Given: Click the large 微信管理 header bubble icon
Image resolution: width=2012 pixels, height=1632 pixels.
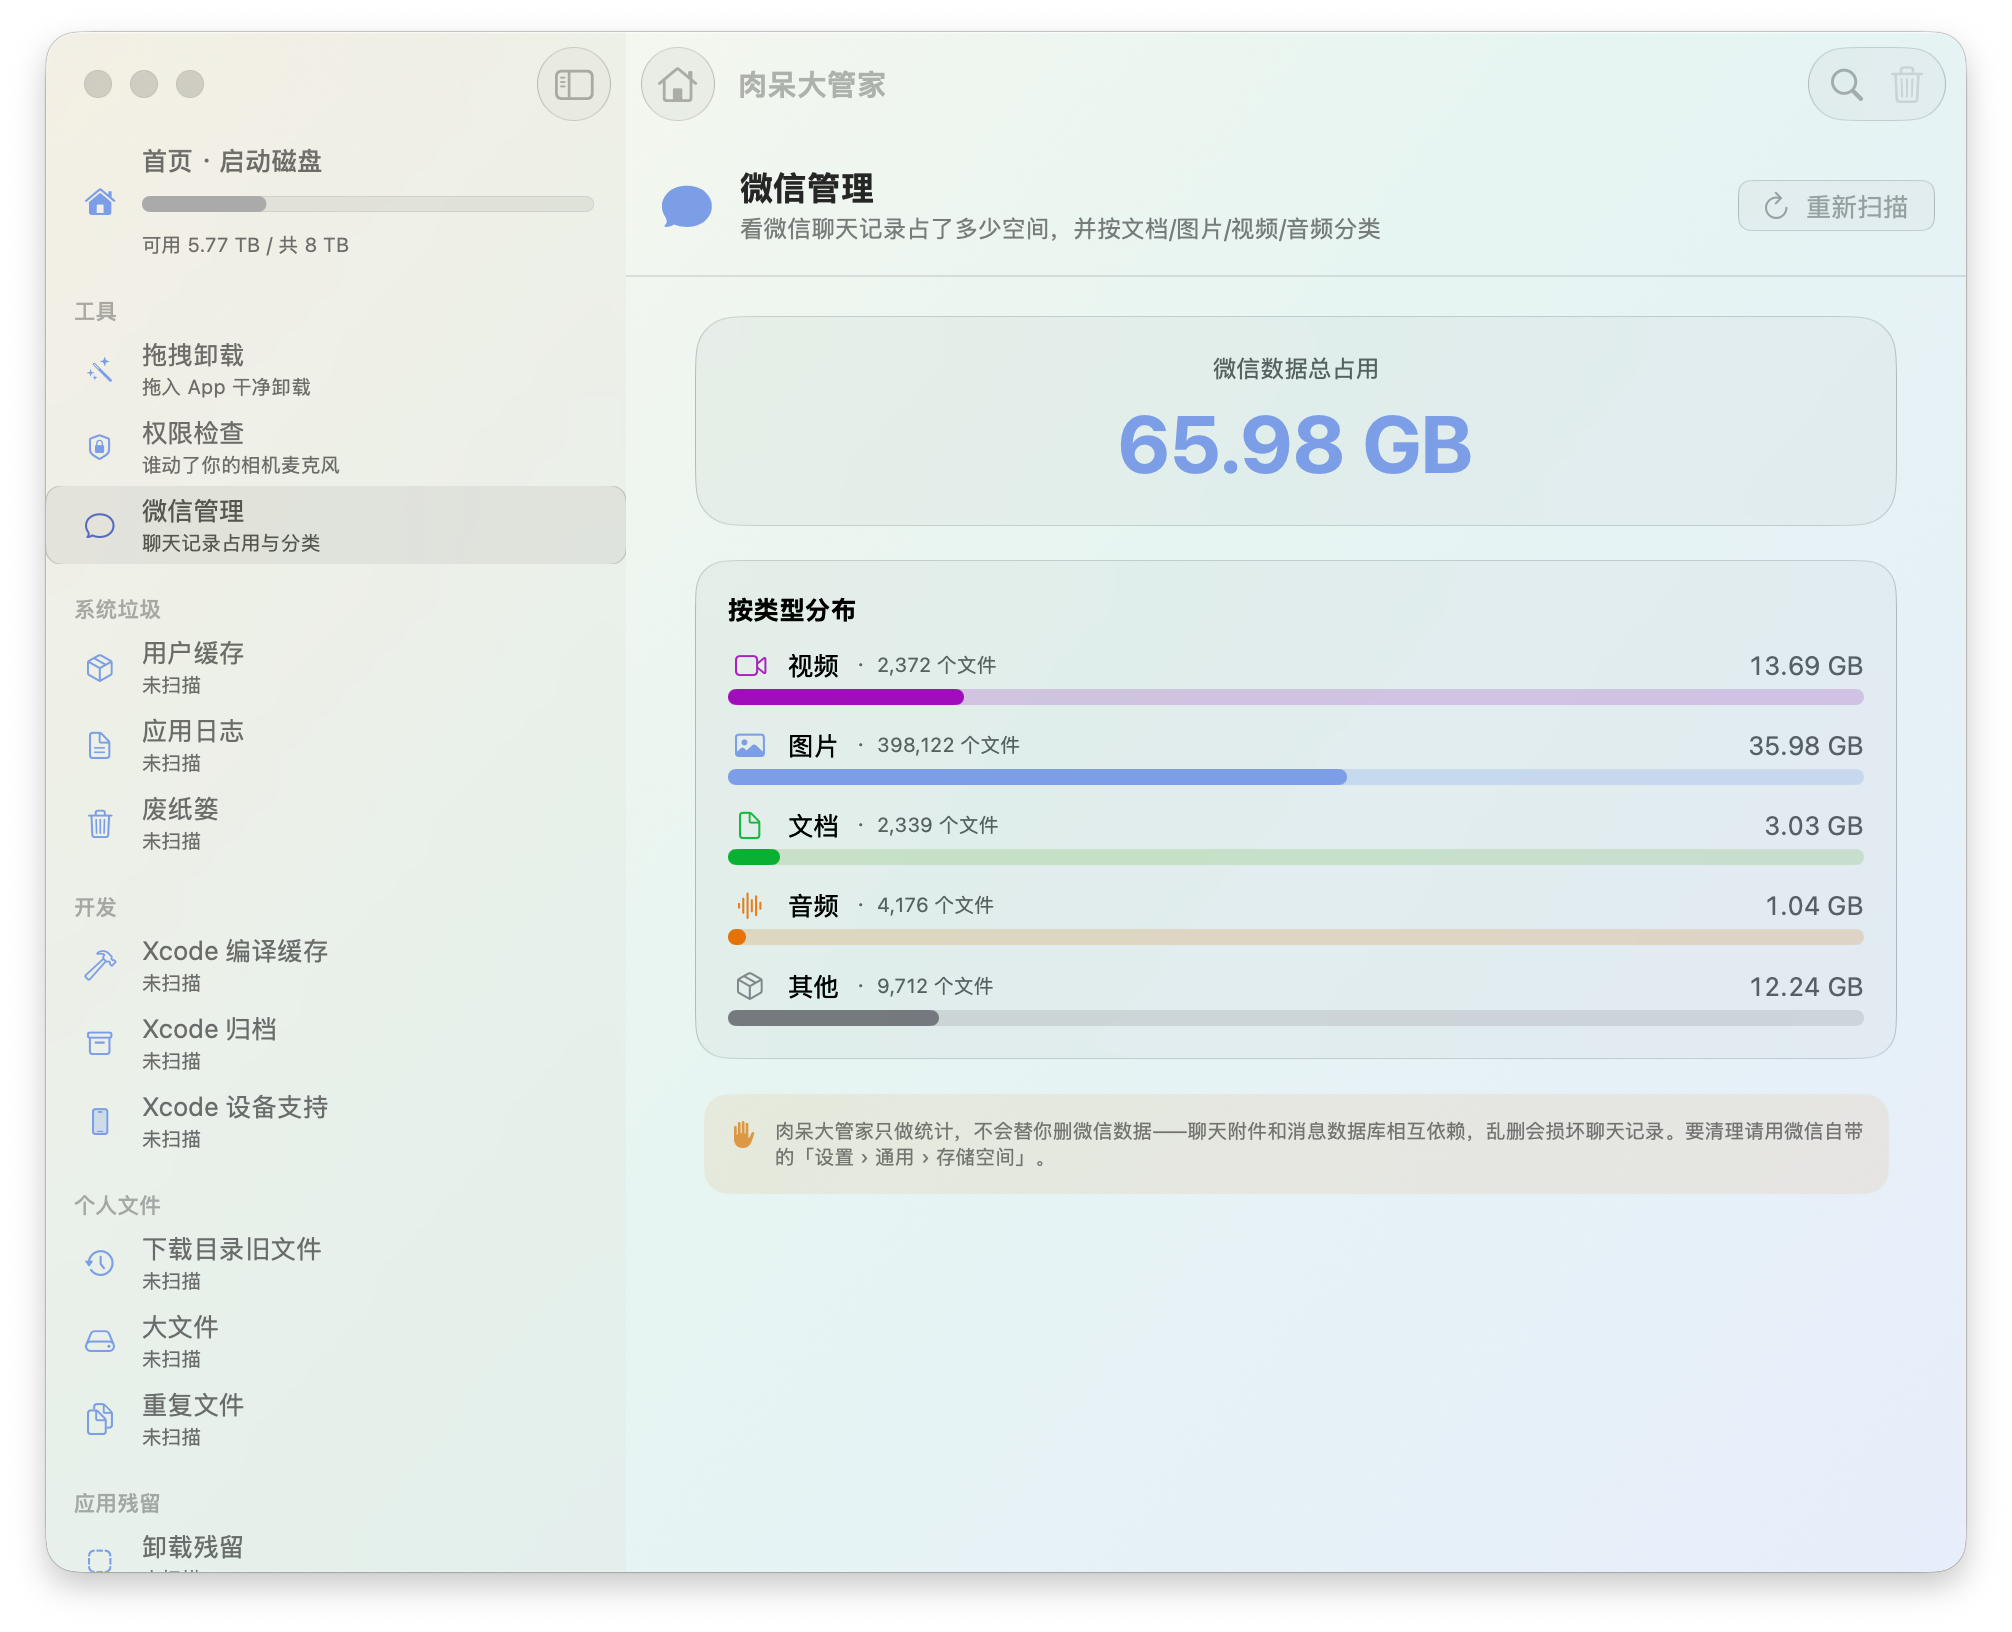Looking at the screenshot, I should tap(687, 206).
